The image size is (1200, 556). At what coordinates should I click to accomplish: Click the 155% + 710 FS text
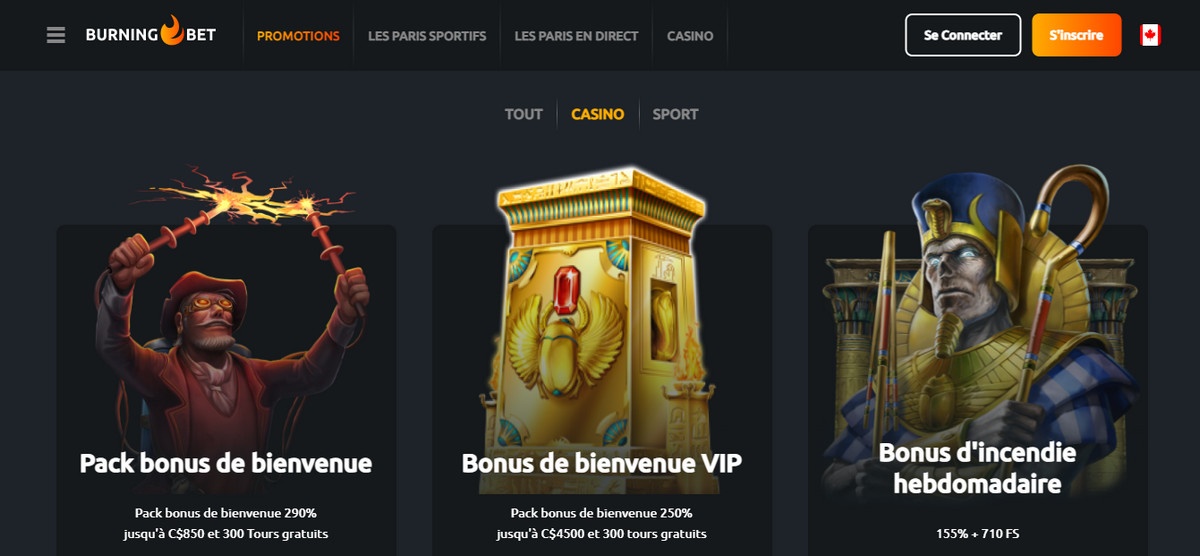pyautogui.click(x=978, y=533)
